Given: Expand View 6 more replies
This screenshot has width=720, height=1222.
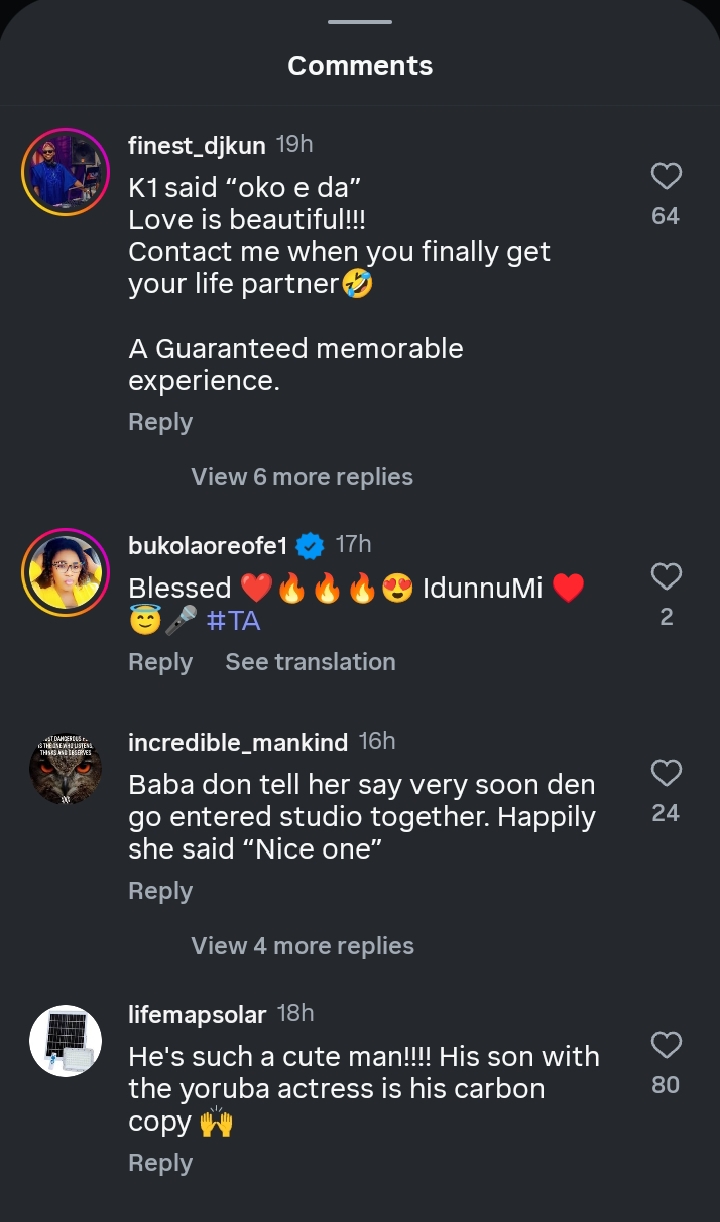Looking at the screenshot, I should click(302, 477).
